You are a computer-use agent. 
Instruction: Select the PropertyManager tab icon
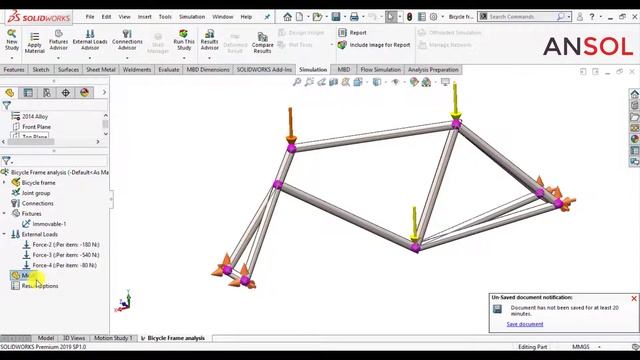28,93
